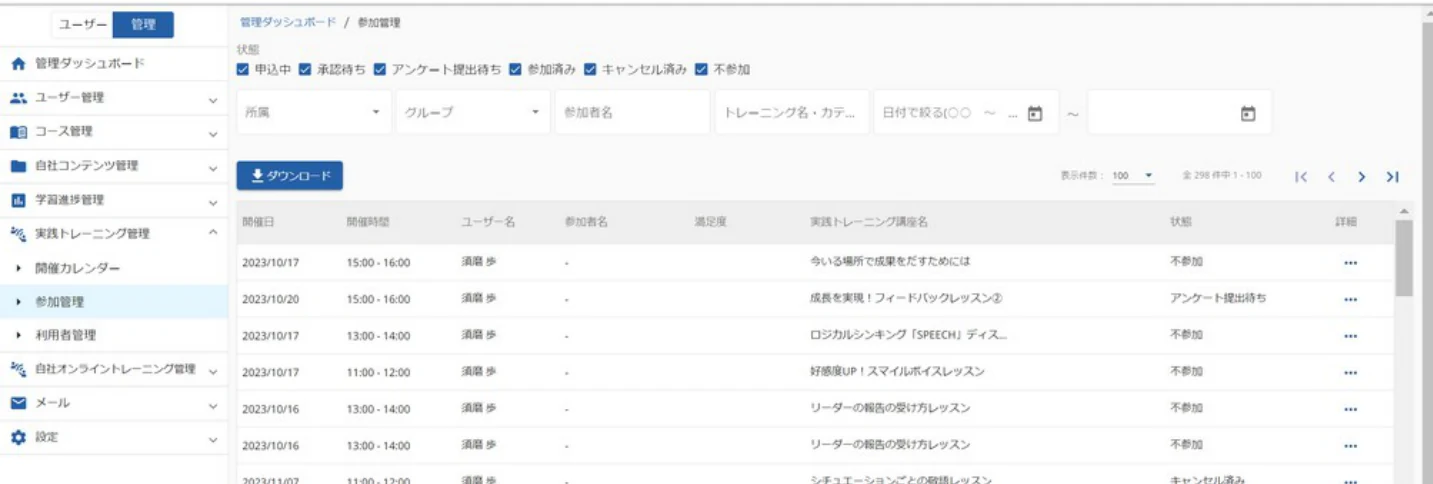Click the 学習進捗管理 chart icon

(18, 200)
